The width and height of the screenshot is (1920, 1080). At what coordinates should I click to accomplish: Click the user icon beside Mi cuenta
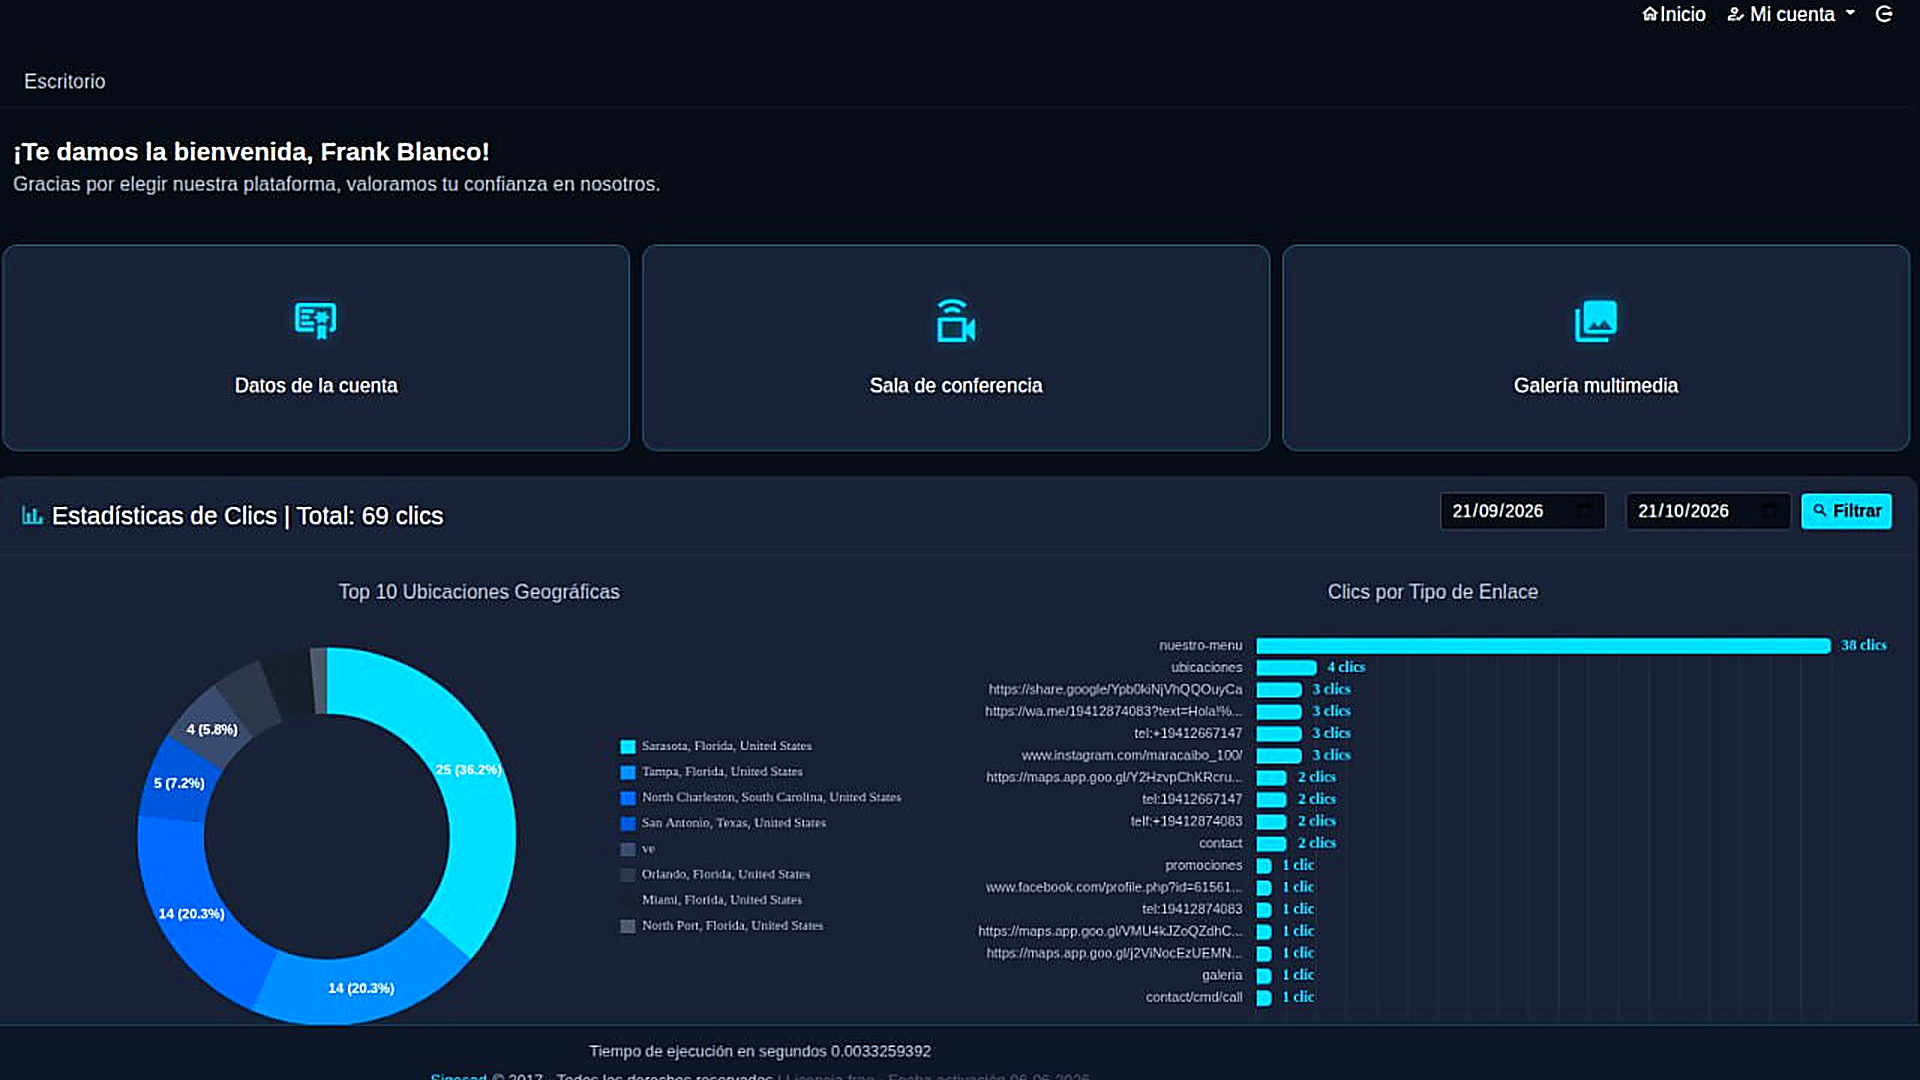point(1736,14)
